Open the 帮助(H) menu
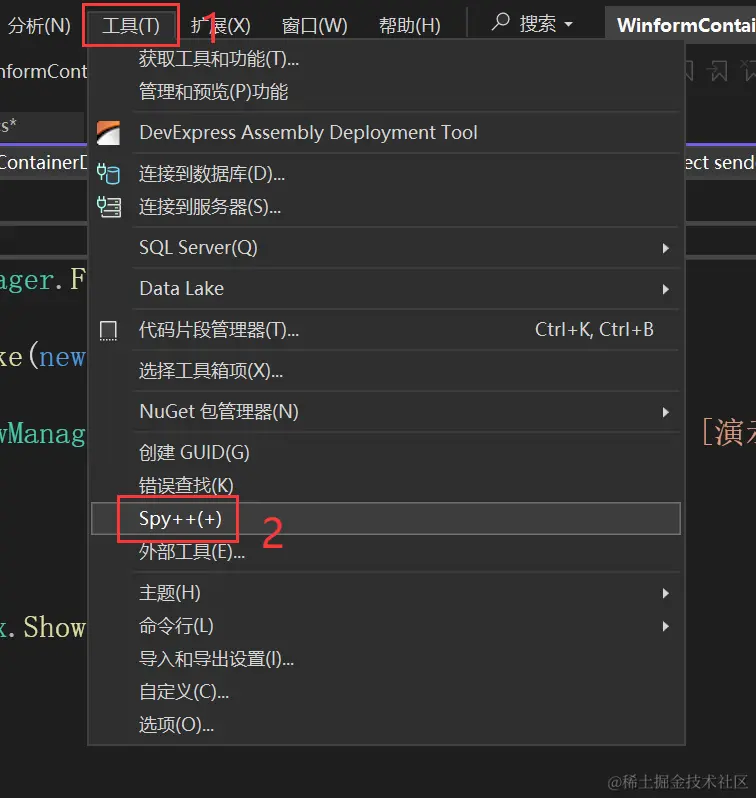This screenshot has width=756, height=798. [x=409, y=25]
